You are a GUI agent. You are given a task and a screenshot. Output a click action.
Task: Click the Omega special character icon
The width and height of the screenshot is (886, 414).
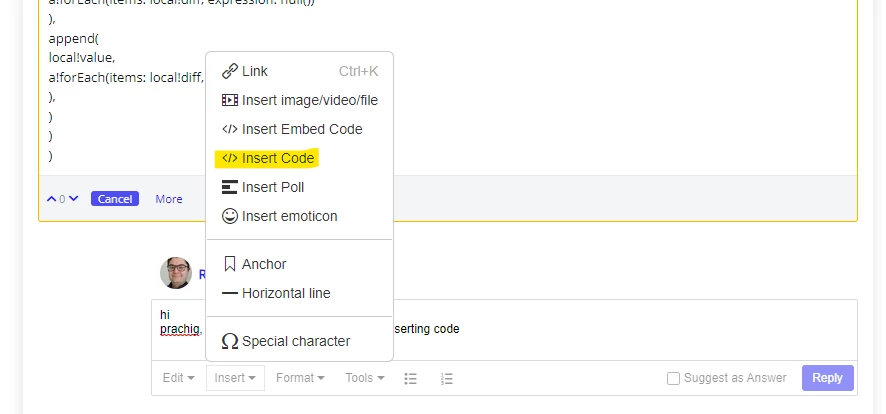tap(229, 341)
